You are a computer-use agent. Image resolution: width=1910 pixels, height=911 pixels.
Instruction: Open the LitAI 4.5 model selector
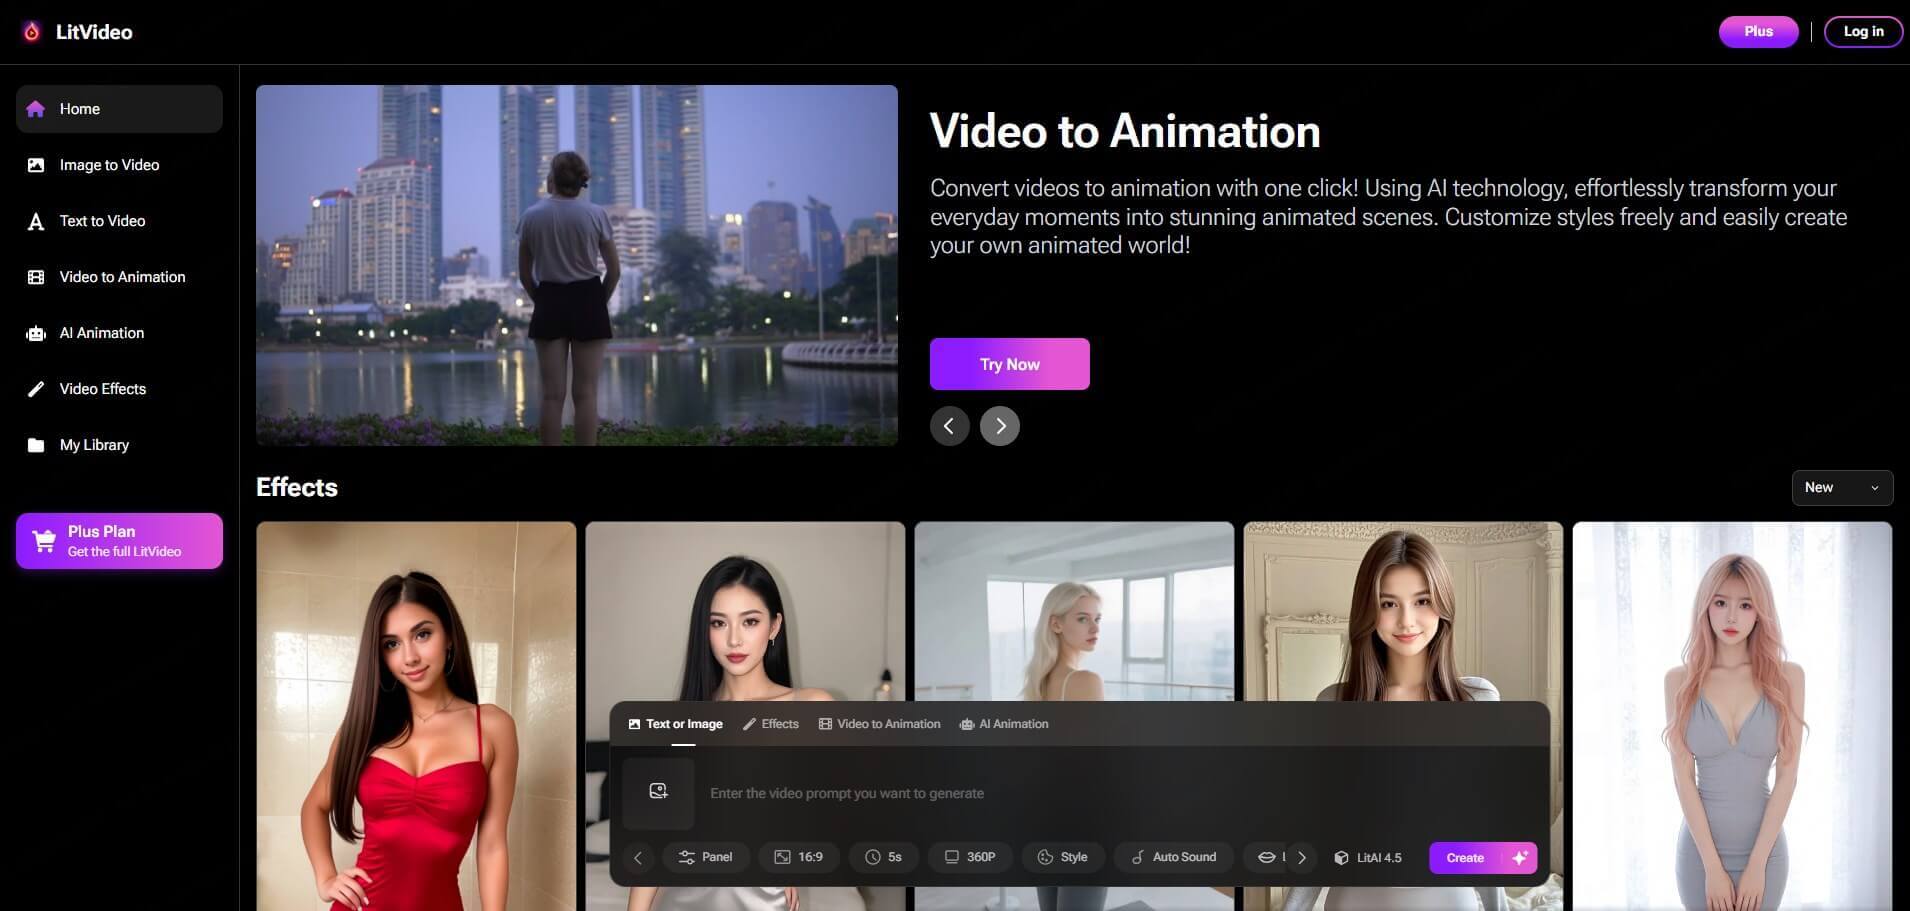pyautogui.click(x=1367, y=857)
